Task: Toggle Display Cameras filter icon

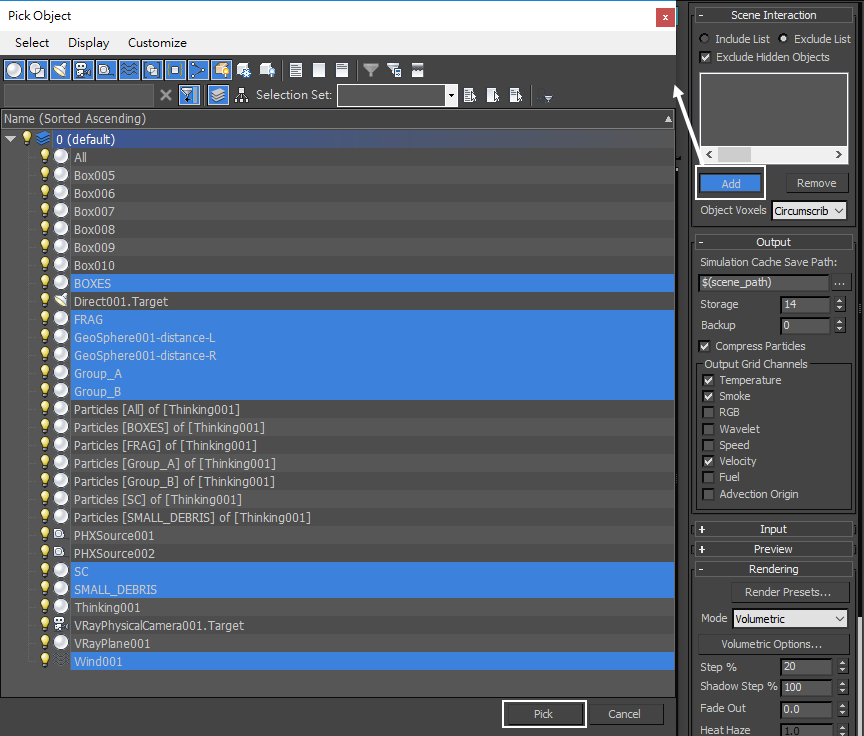Action: (83, 70)
